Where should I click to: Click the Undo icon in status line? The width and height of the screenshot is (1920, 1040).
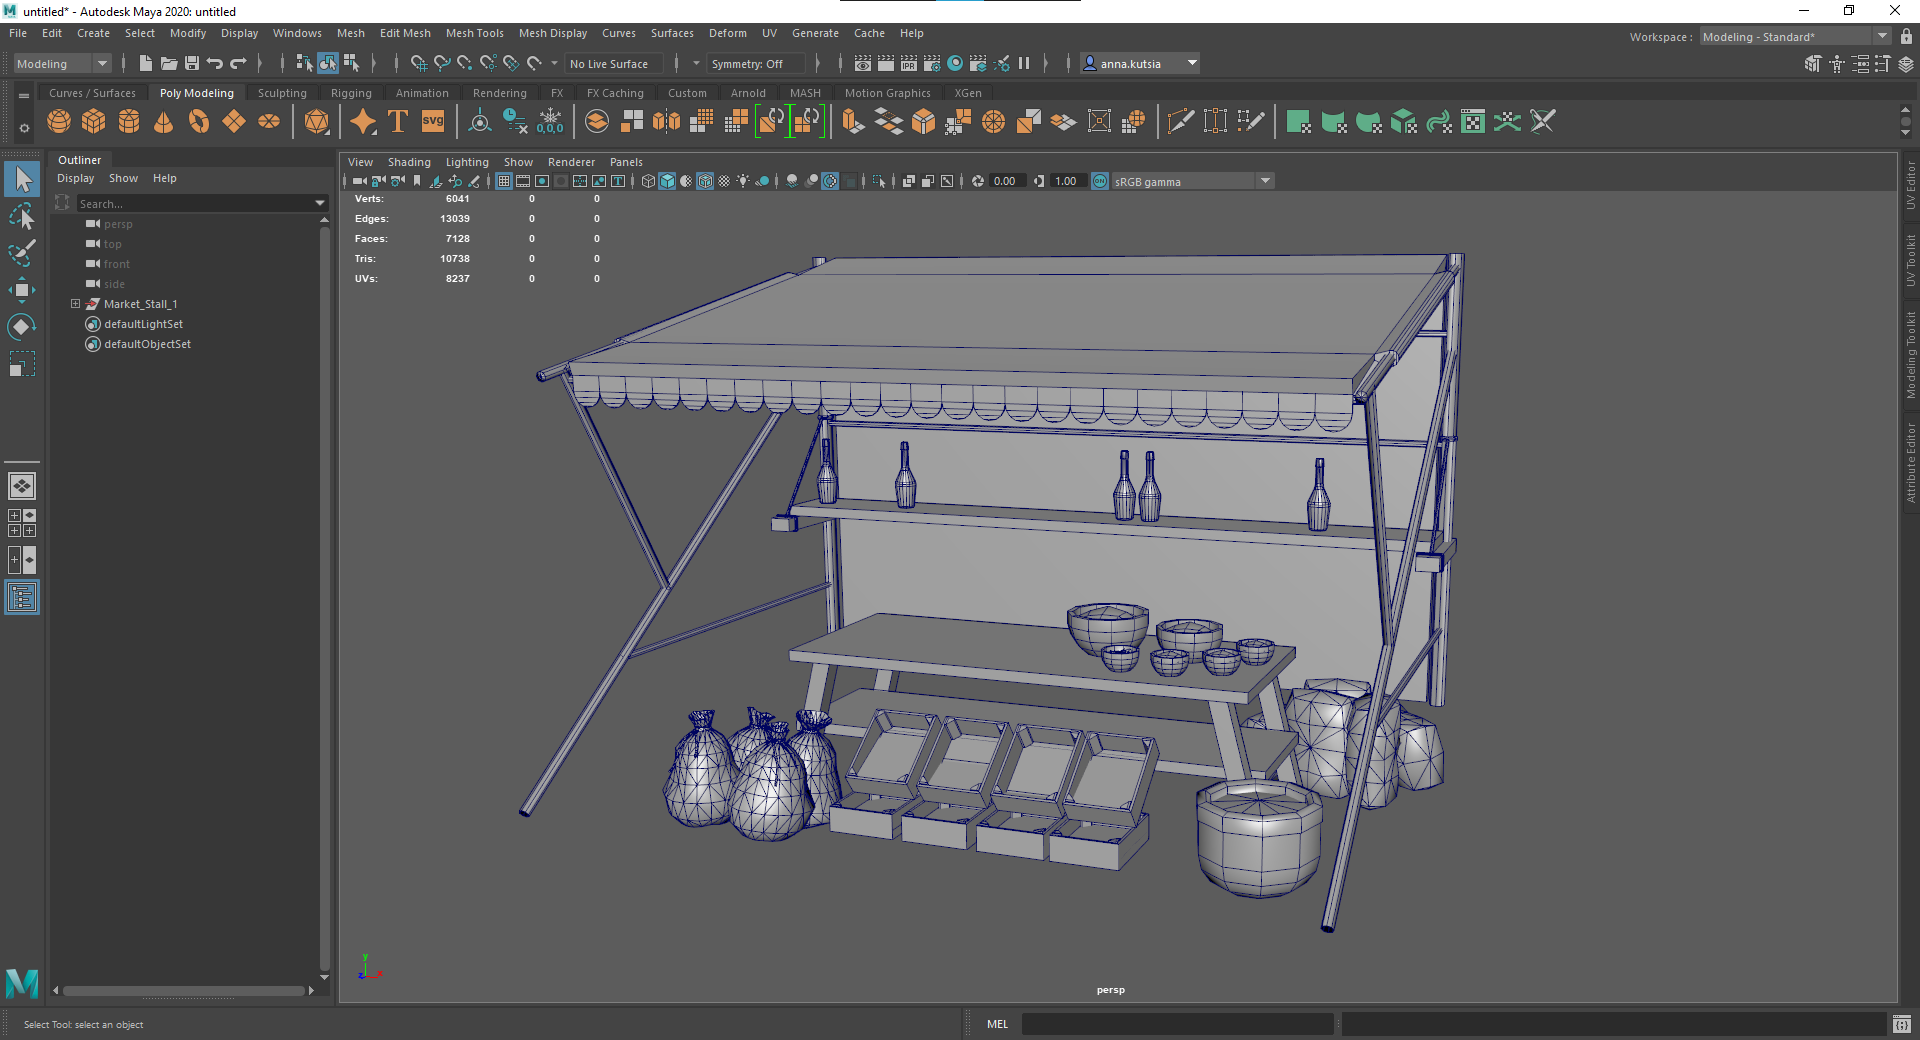[214, 63]
